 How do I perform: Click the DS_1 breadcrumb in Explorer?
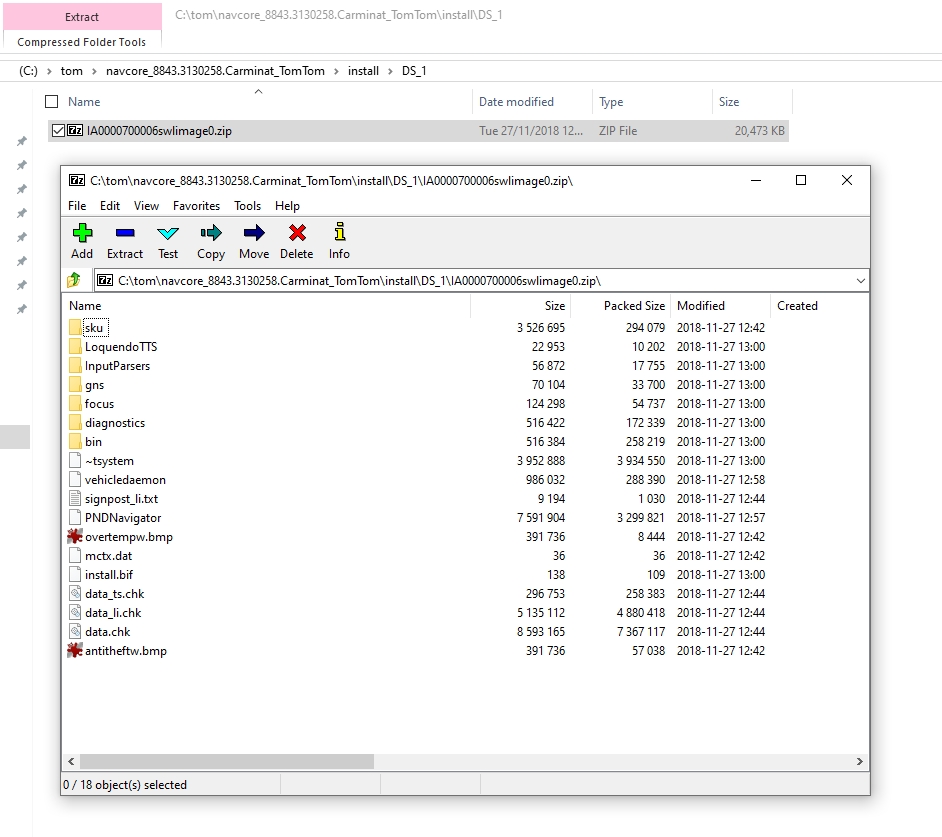[414, 71]
